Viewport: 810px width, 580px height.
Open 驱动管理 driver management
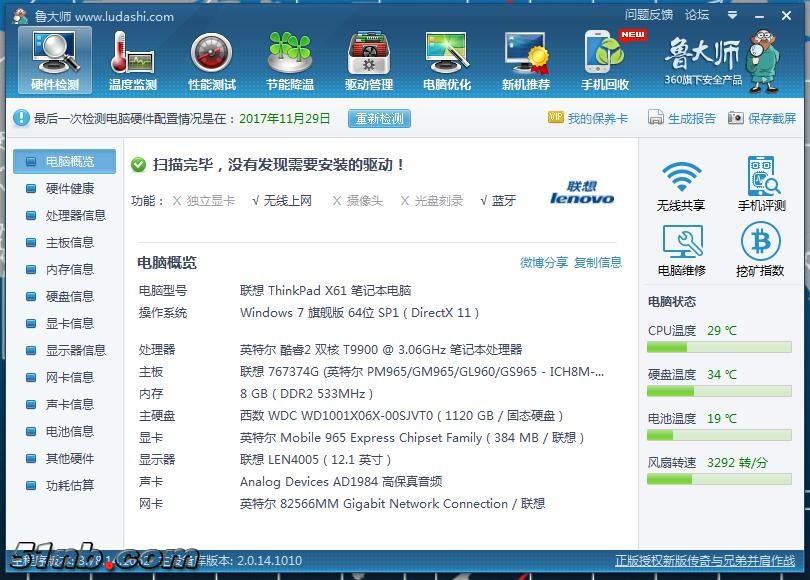click(x=369, y=60)
